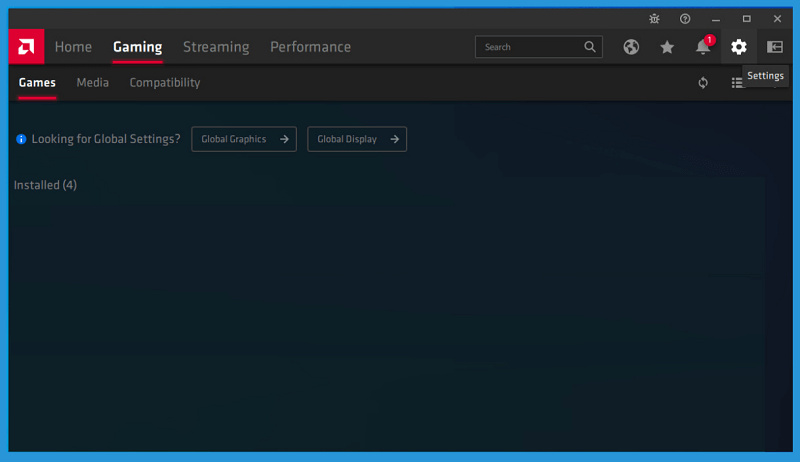The height and width of the screenshot is (462, 800).
Task: Maximize the Radeon Software window
Action: point(746,19)
